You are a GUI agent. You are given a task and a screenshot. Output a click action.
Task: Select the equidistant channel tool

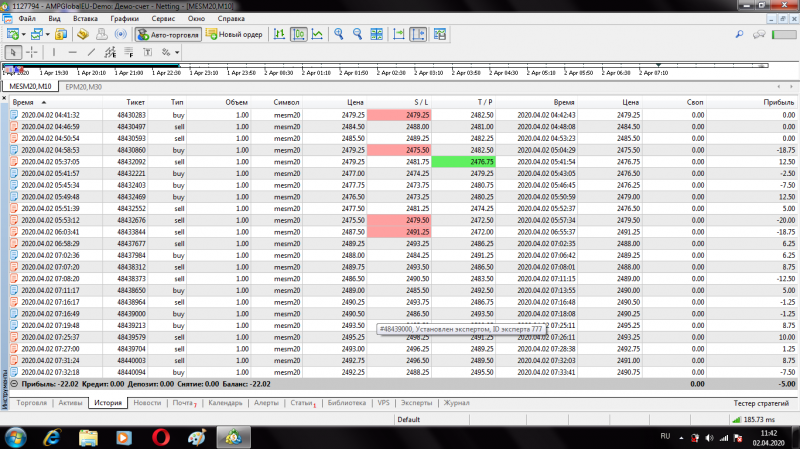pos(110,52)
